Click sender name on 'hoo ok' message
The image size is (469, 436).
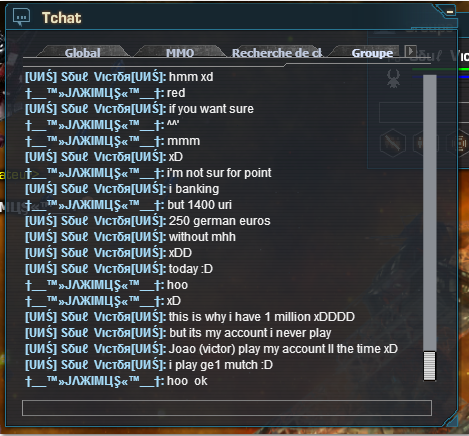[95, 381]
